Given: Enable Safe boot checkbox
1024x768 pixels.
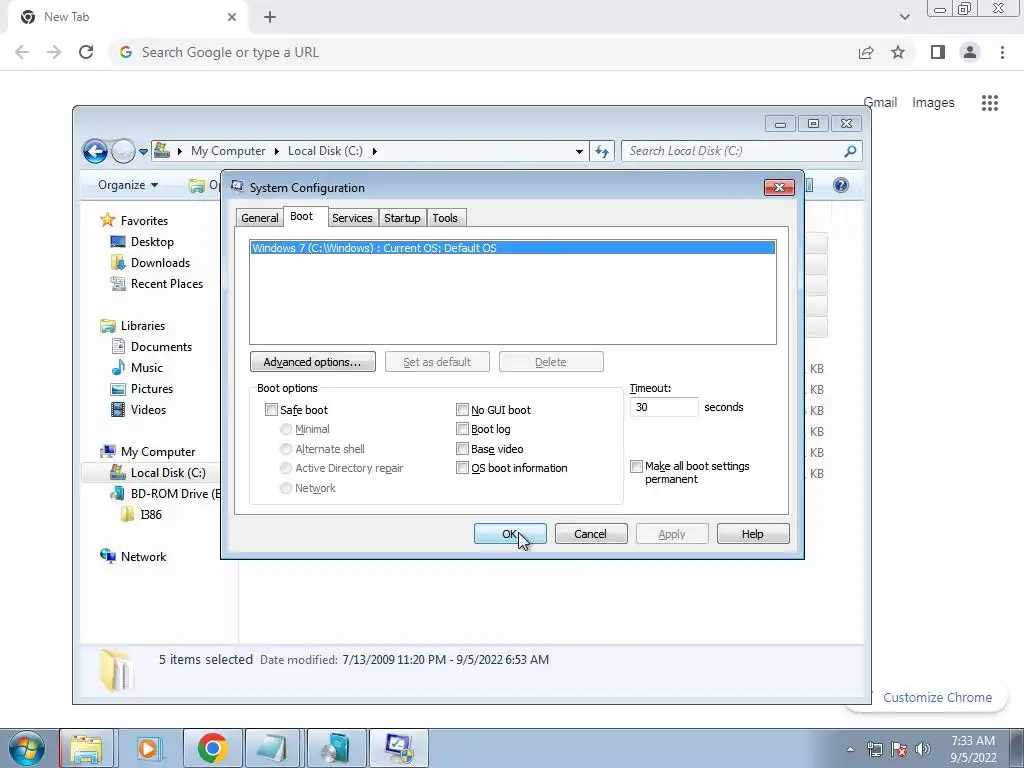Looking at the screenshot, I should point(271,409).
